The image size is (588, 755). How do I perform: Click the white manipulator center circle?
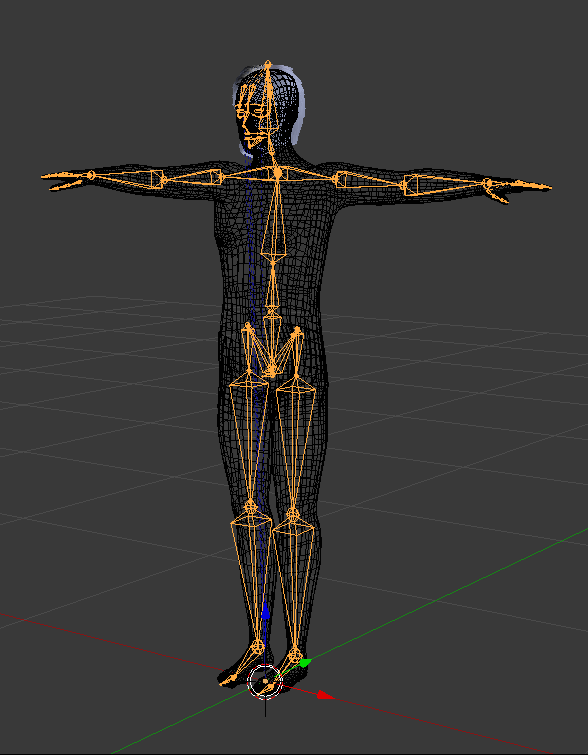tap(264, 681)
